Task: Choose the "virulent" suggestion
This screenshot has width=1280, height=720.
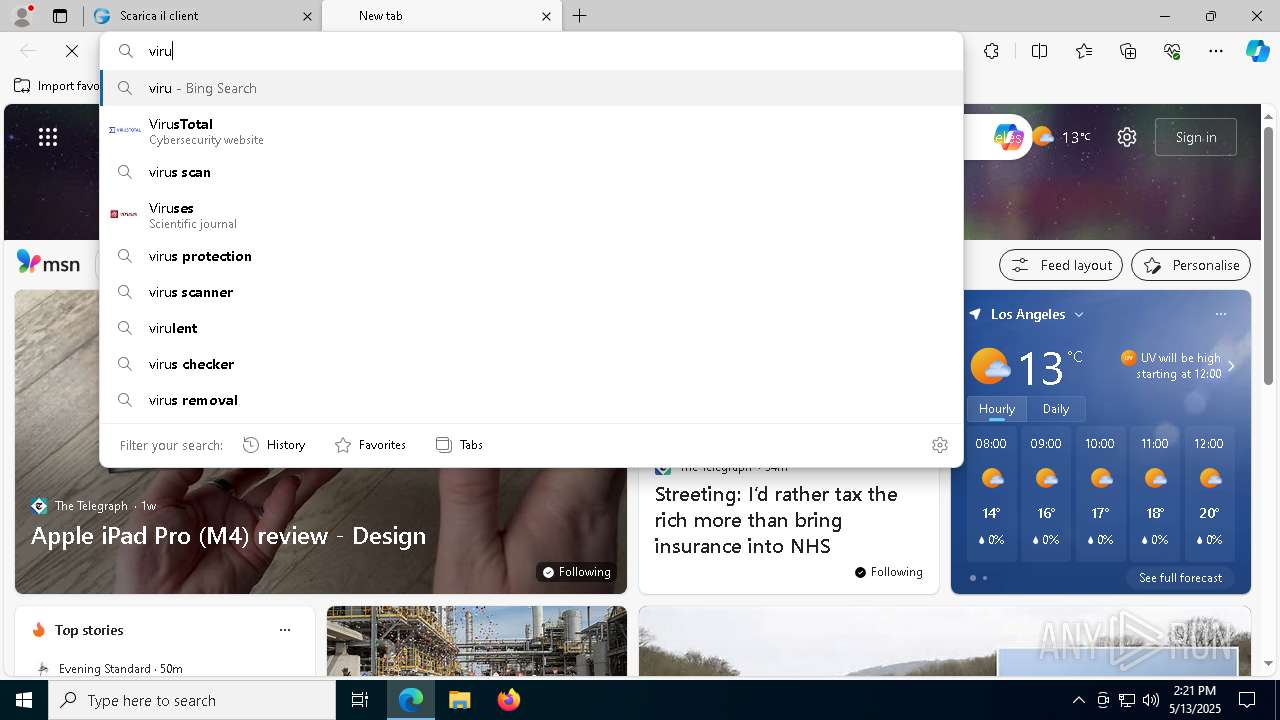Action: click(x=531, y=328)
